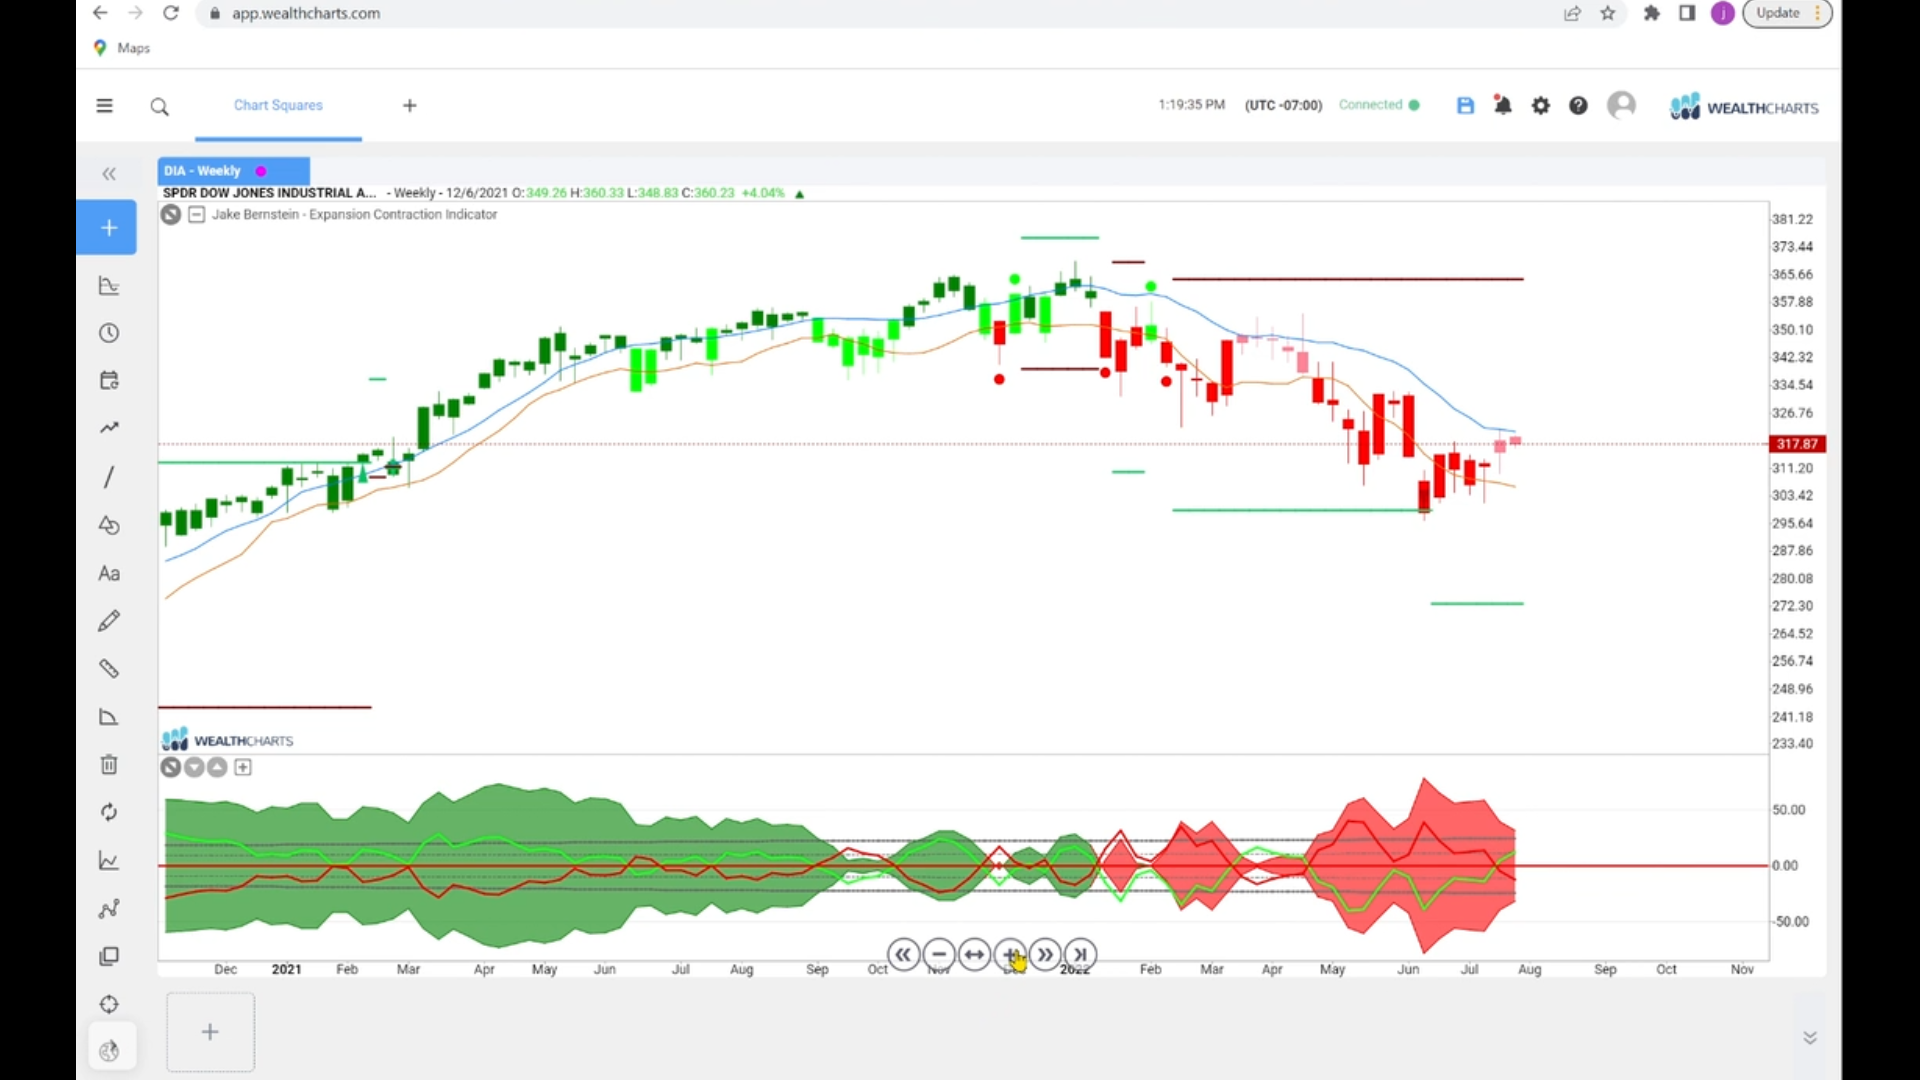The image size is (1920, 1080).
Task: Click the browser address bar URL
Action: 306,14
